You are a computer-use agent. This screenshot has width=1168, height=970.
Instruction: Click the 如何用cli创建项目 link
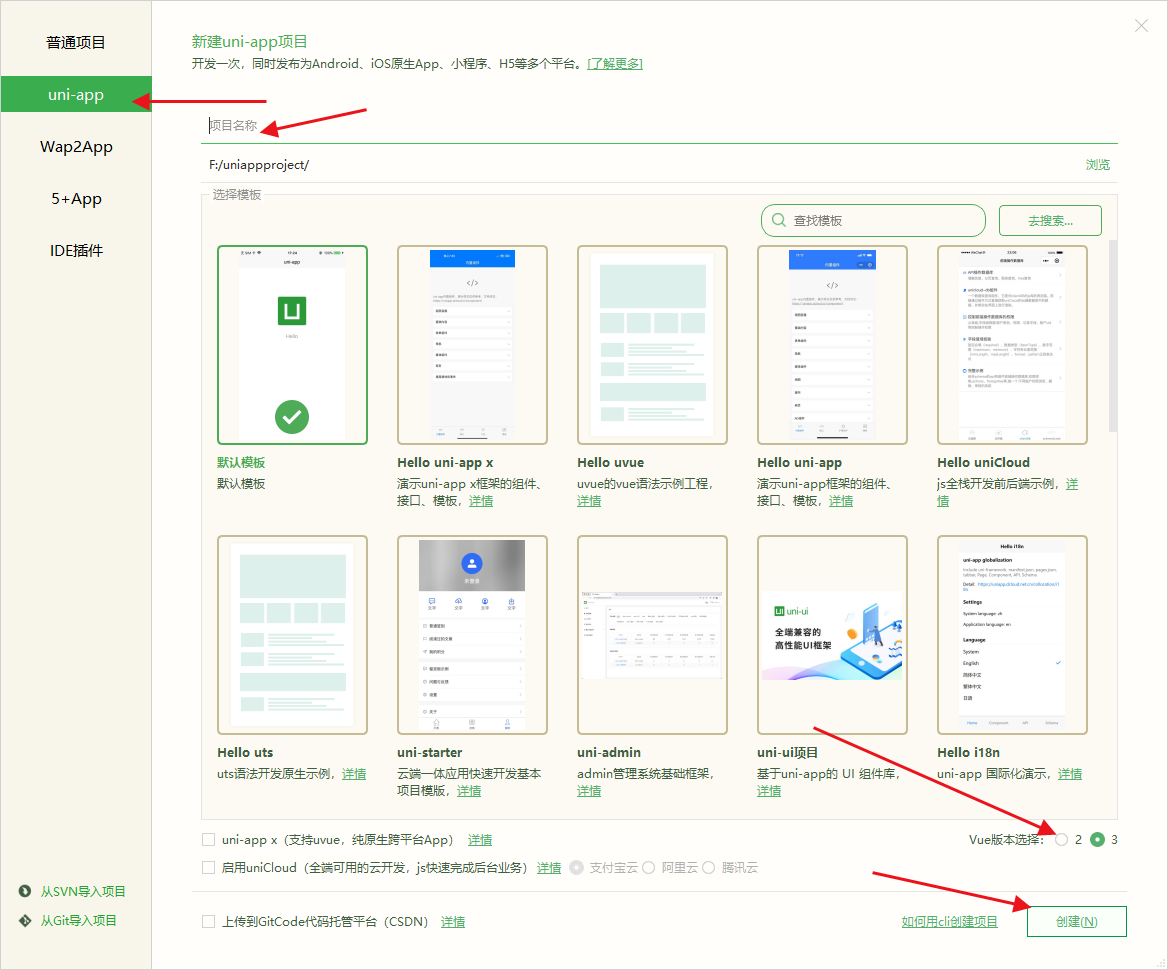[950, 922]
